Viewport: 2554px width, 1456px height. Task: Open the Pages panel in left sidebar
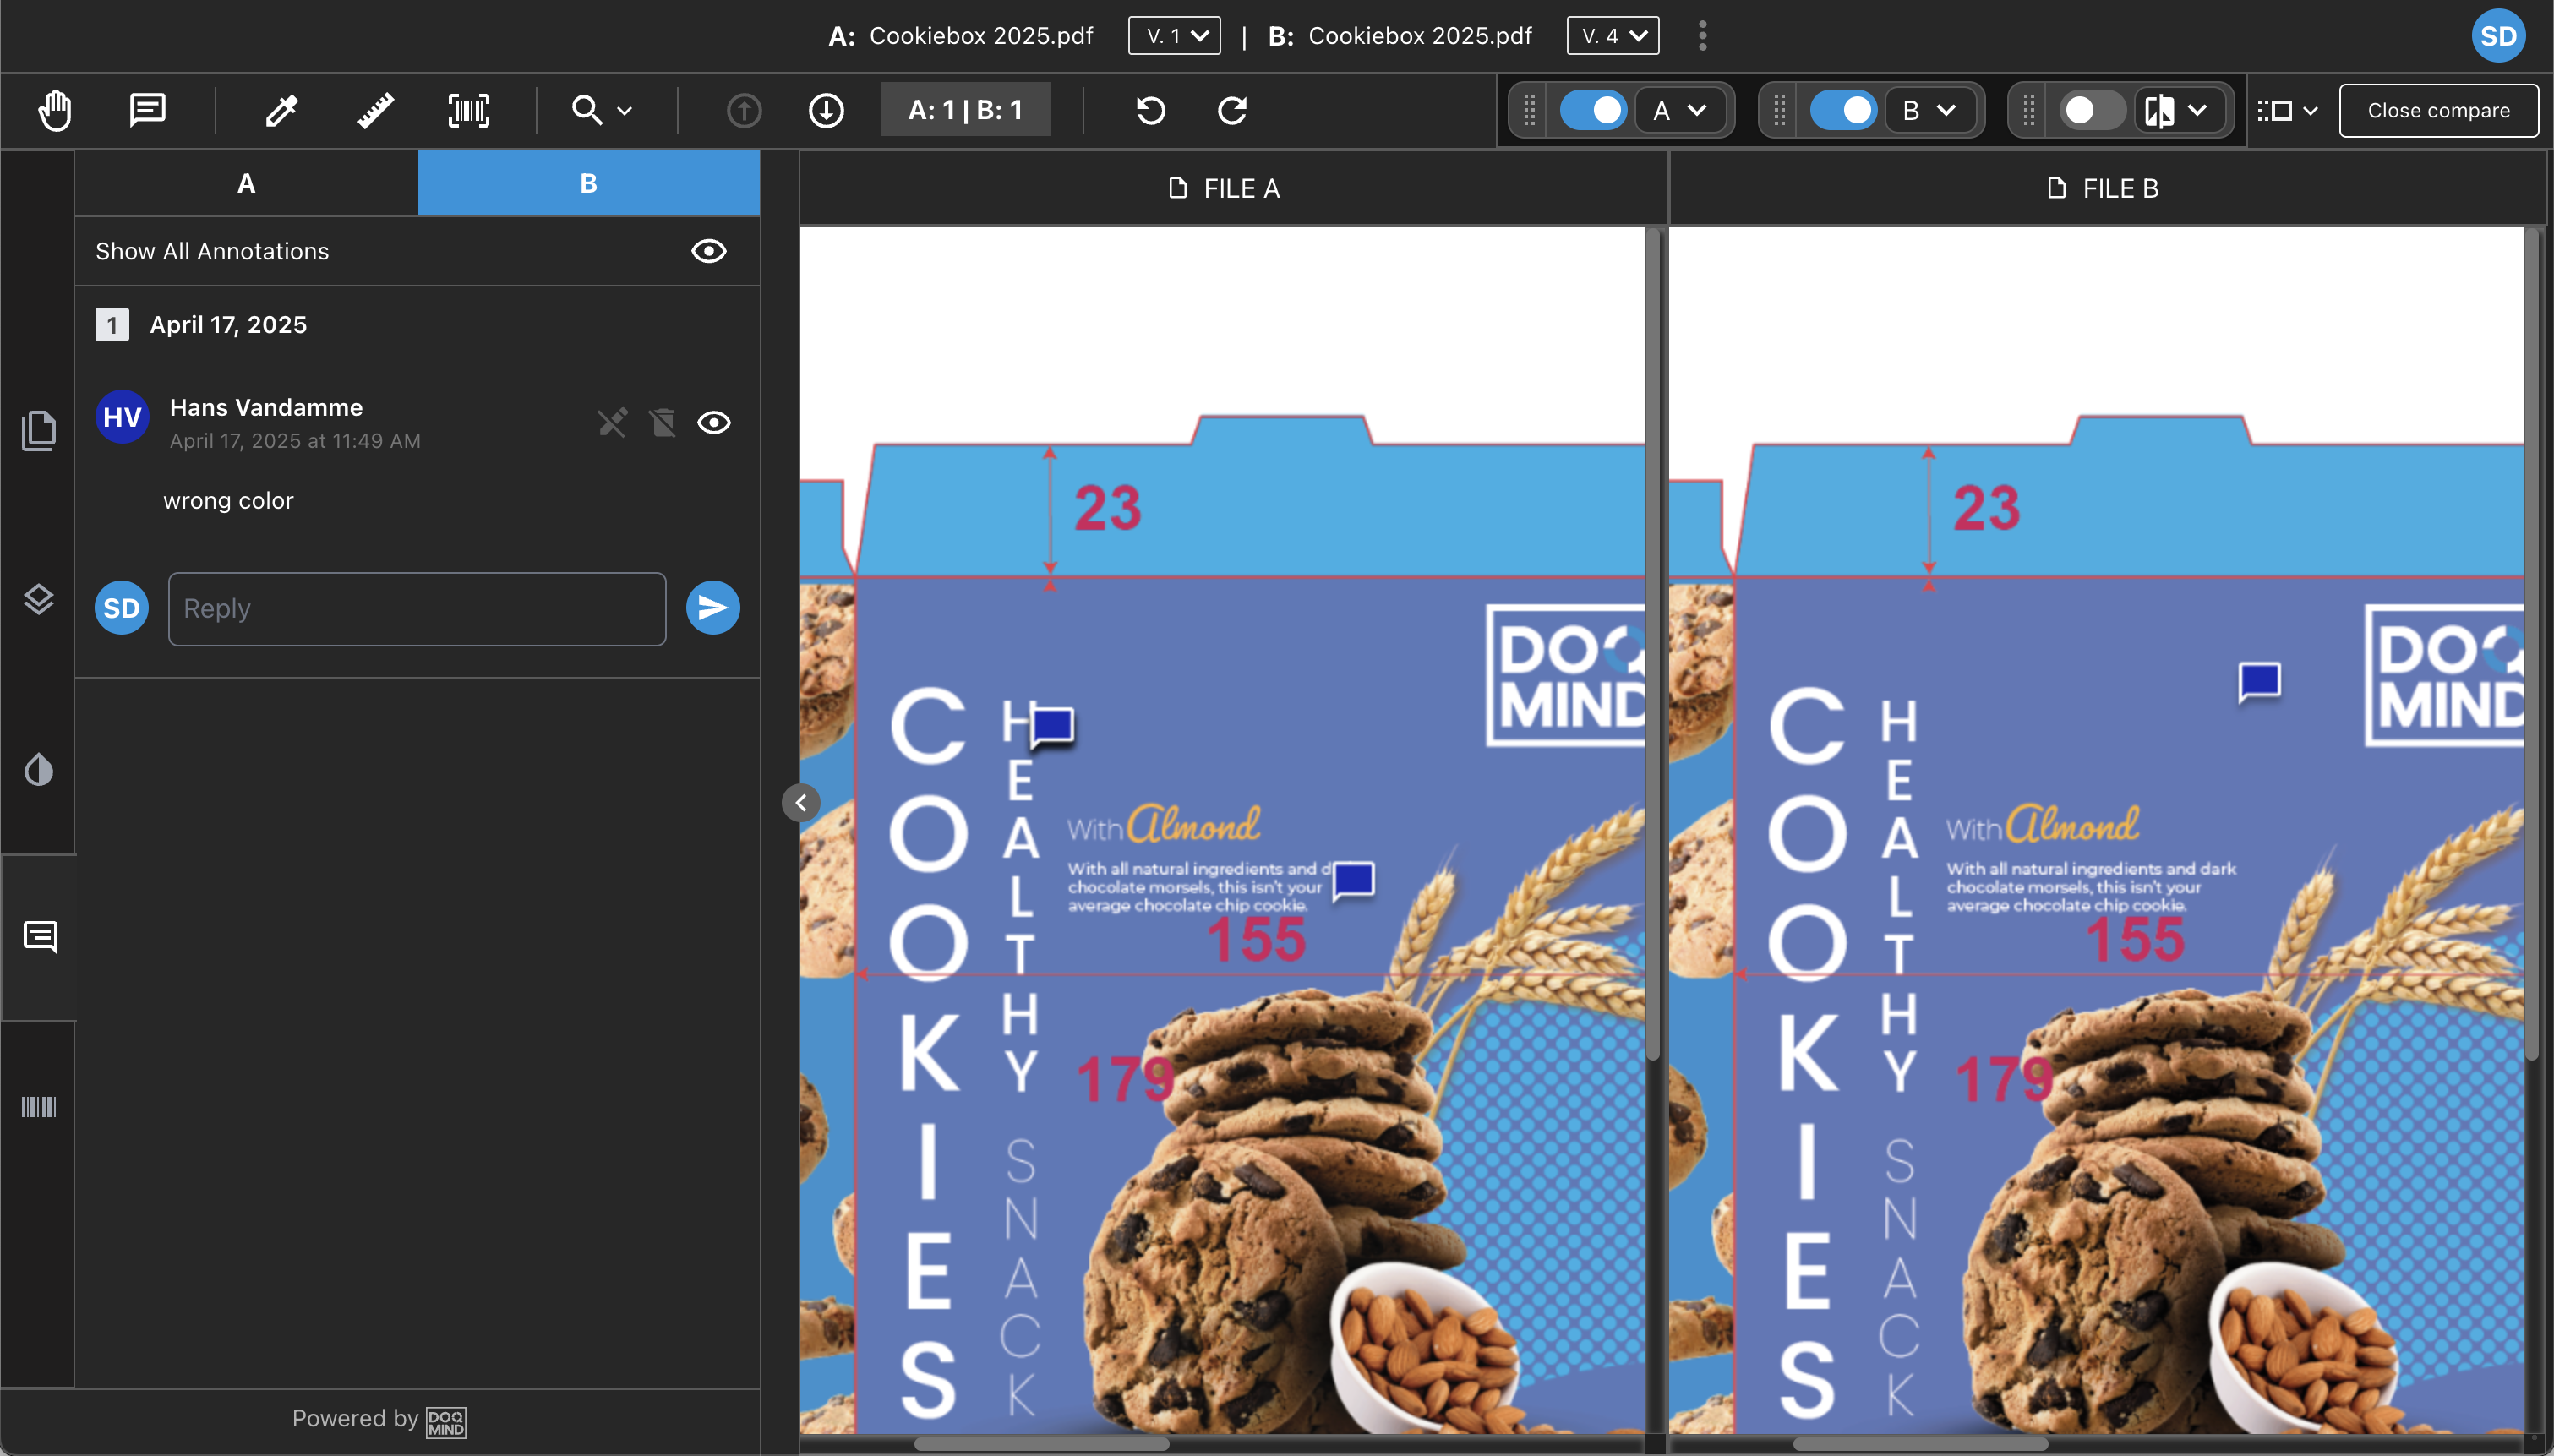tap(39, 429)
